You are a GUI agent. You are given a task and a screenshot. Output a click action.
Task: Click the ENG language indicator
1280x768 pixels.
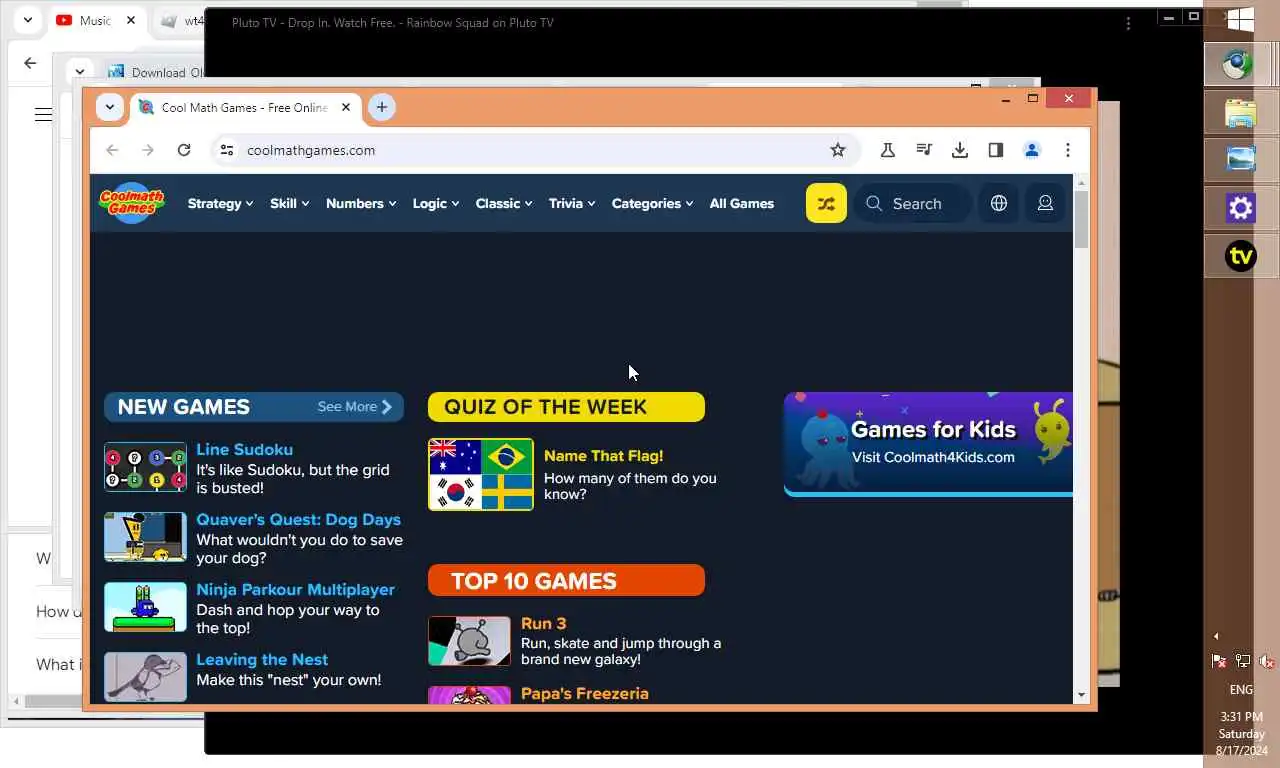pyautogui.click(x=1241, y=690)
